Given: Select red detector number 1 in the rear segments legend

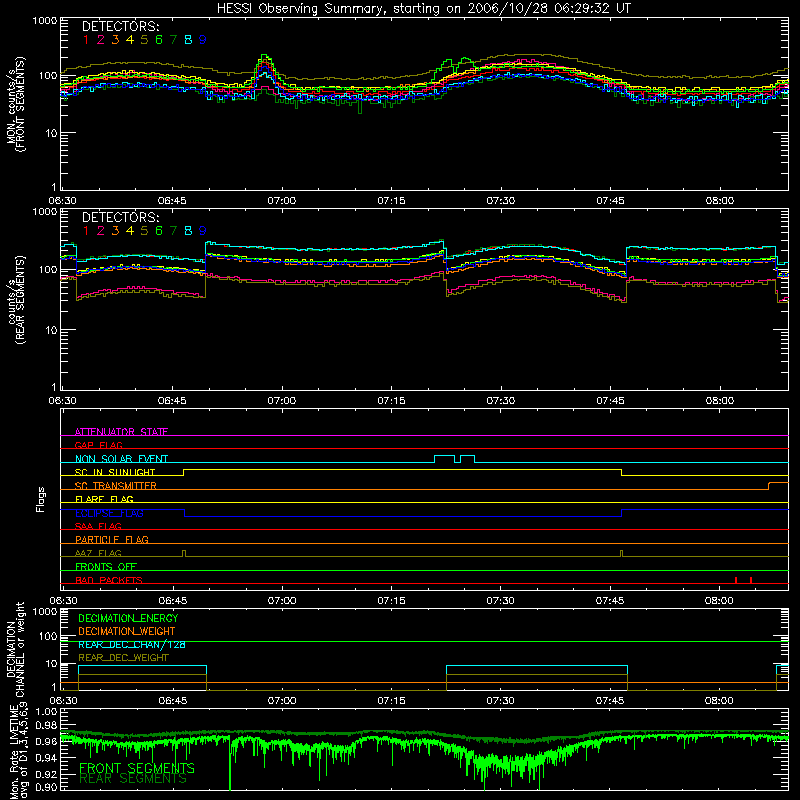Looking at the screenshot, I should (x=86, y=231).
